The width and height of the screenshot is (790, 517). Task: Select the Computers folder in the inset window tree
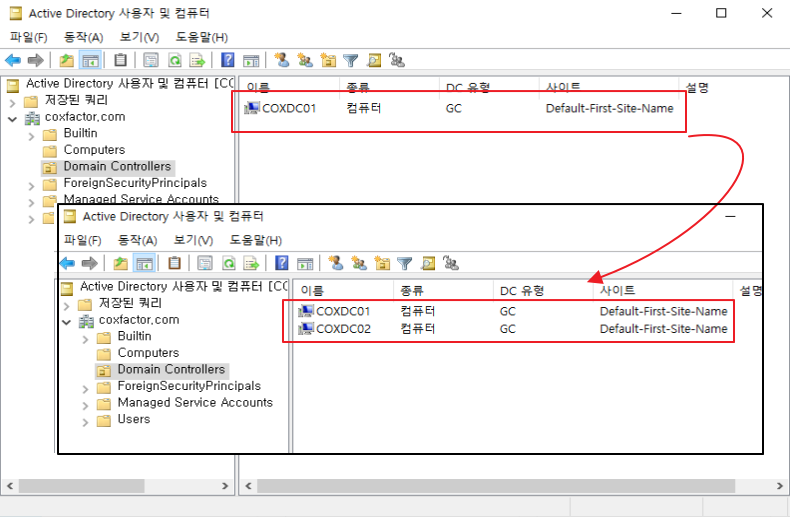point(148,353)
